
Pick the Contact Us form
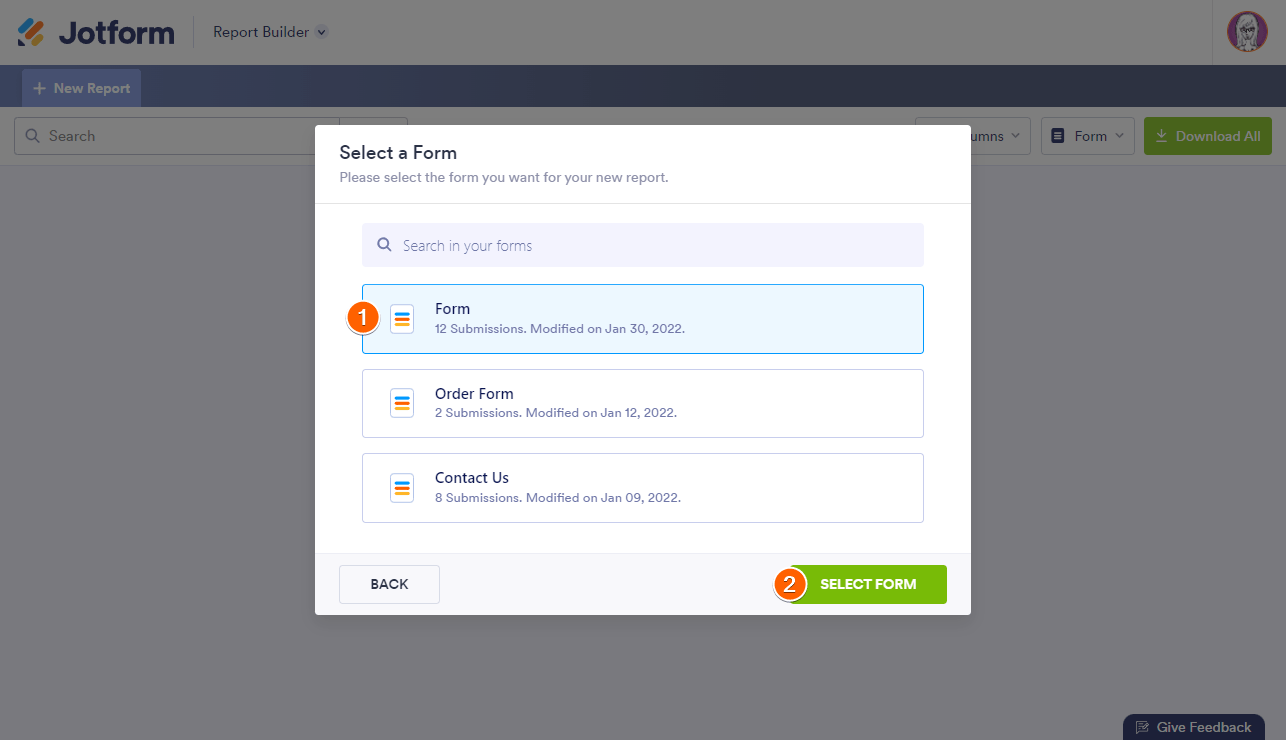click(642, 487)
